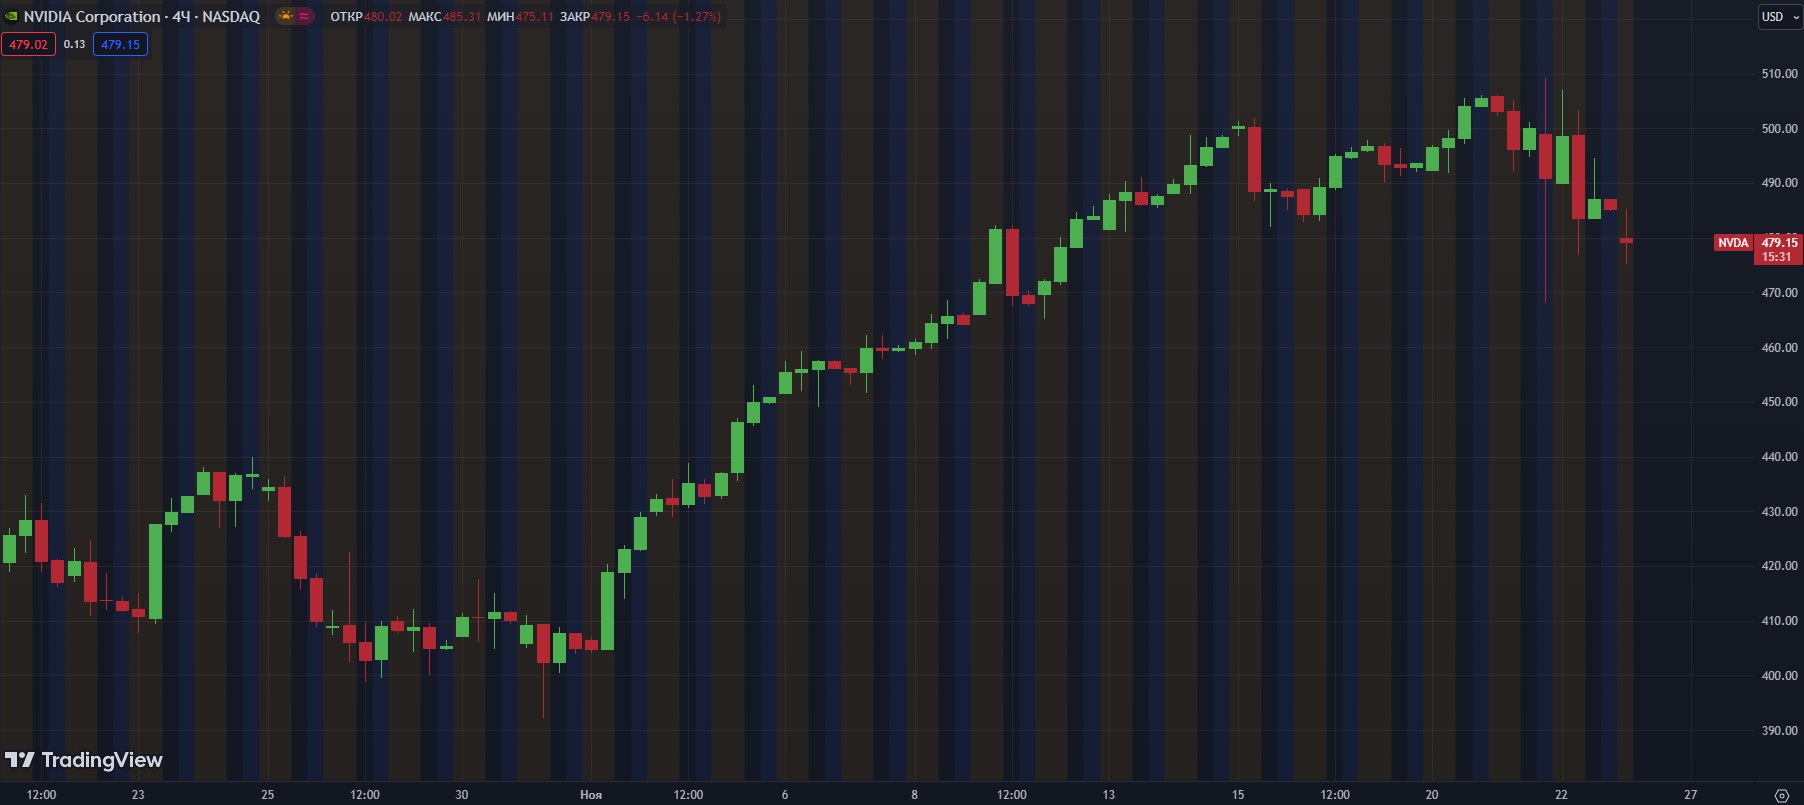Image resolution: width=1804 pixels, height=805 pixels.
Task: Open the USD currency dropdown
Action: pos(1780,16)
